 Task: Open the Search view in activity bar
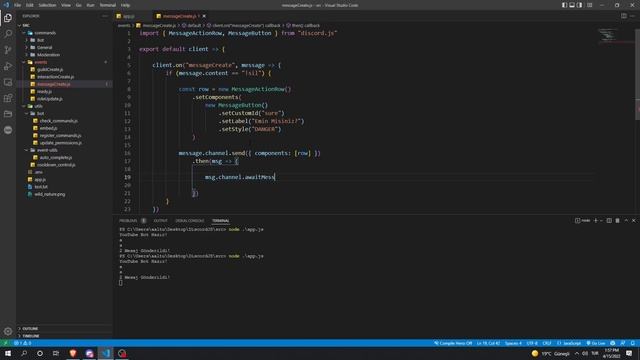tap(8, 34)
